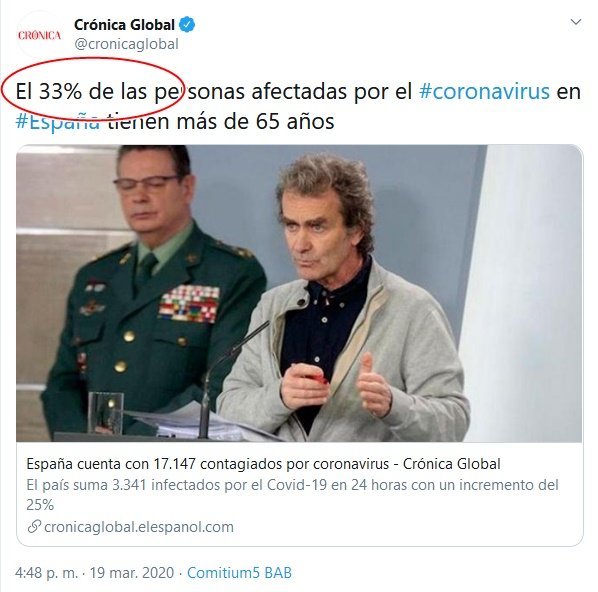The width and height of the screenshot is (598, 592).
Task: Click the 4:48 p. m. timestamp
Action: point(46,573)
